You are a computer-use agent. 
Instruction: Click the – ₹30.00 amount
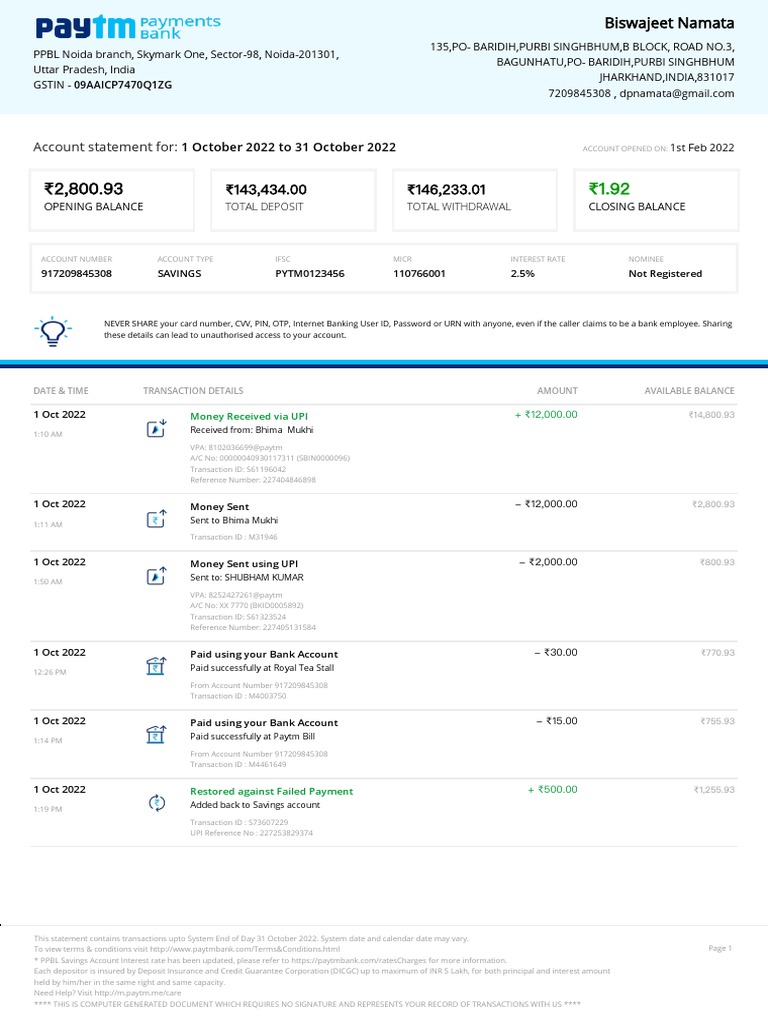pos(556,652)
